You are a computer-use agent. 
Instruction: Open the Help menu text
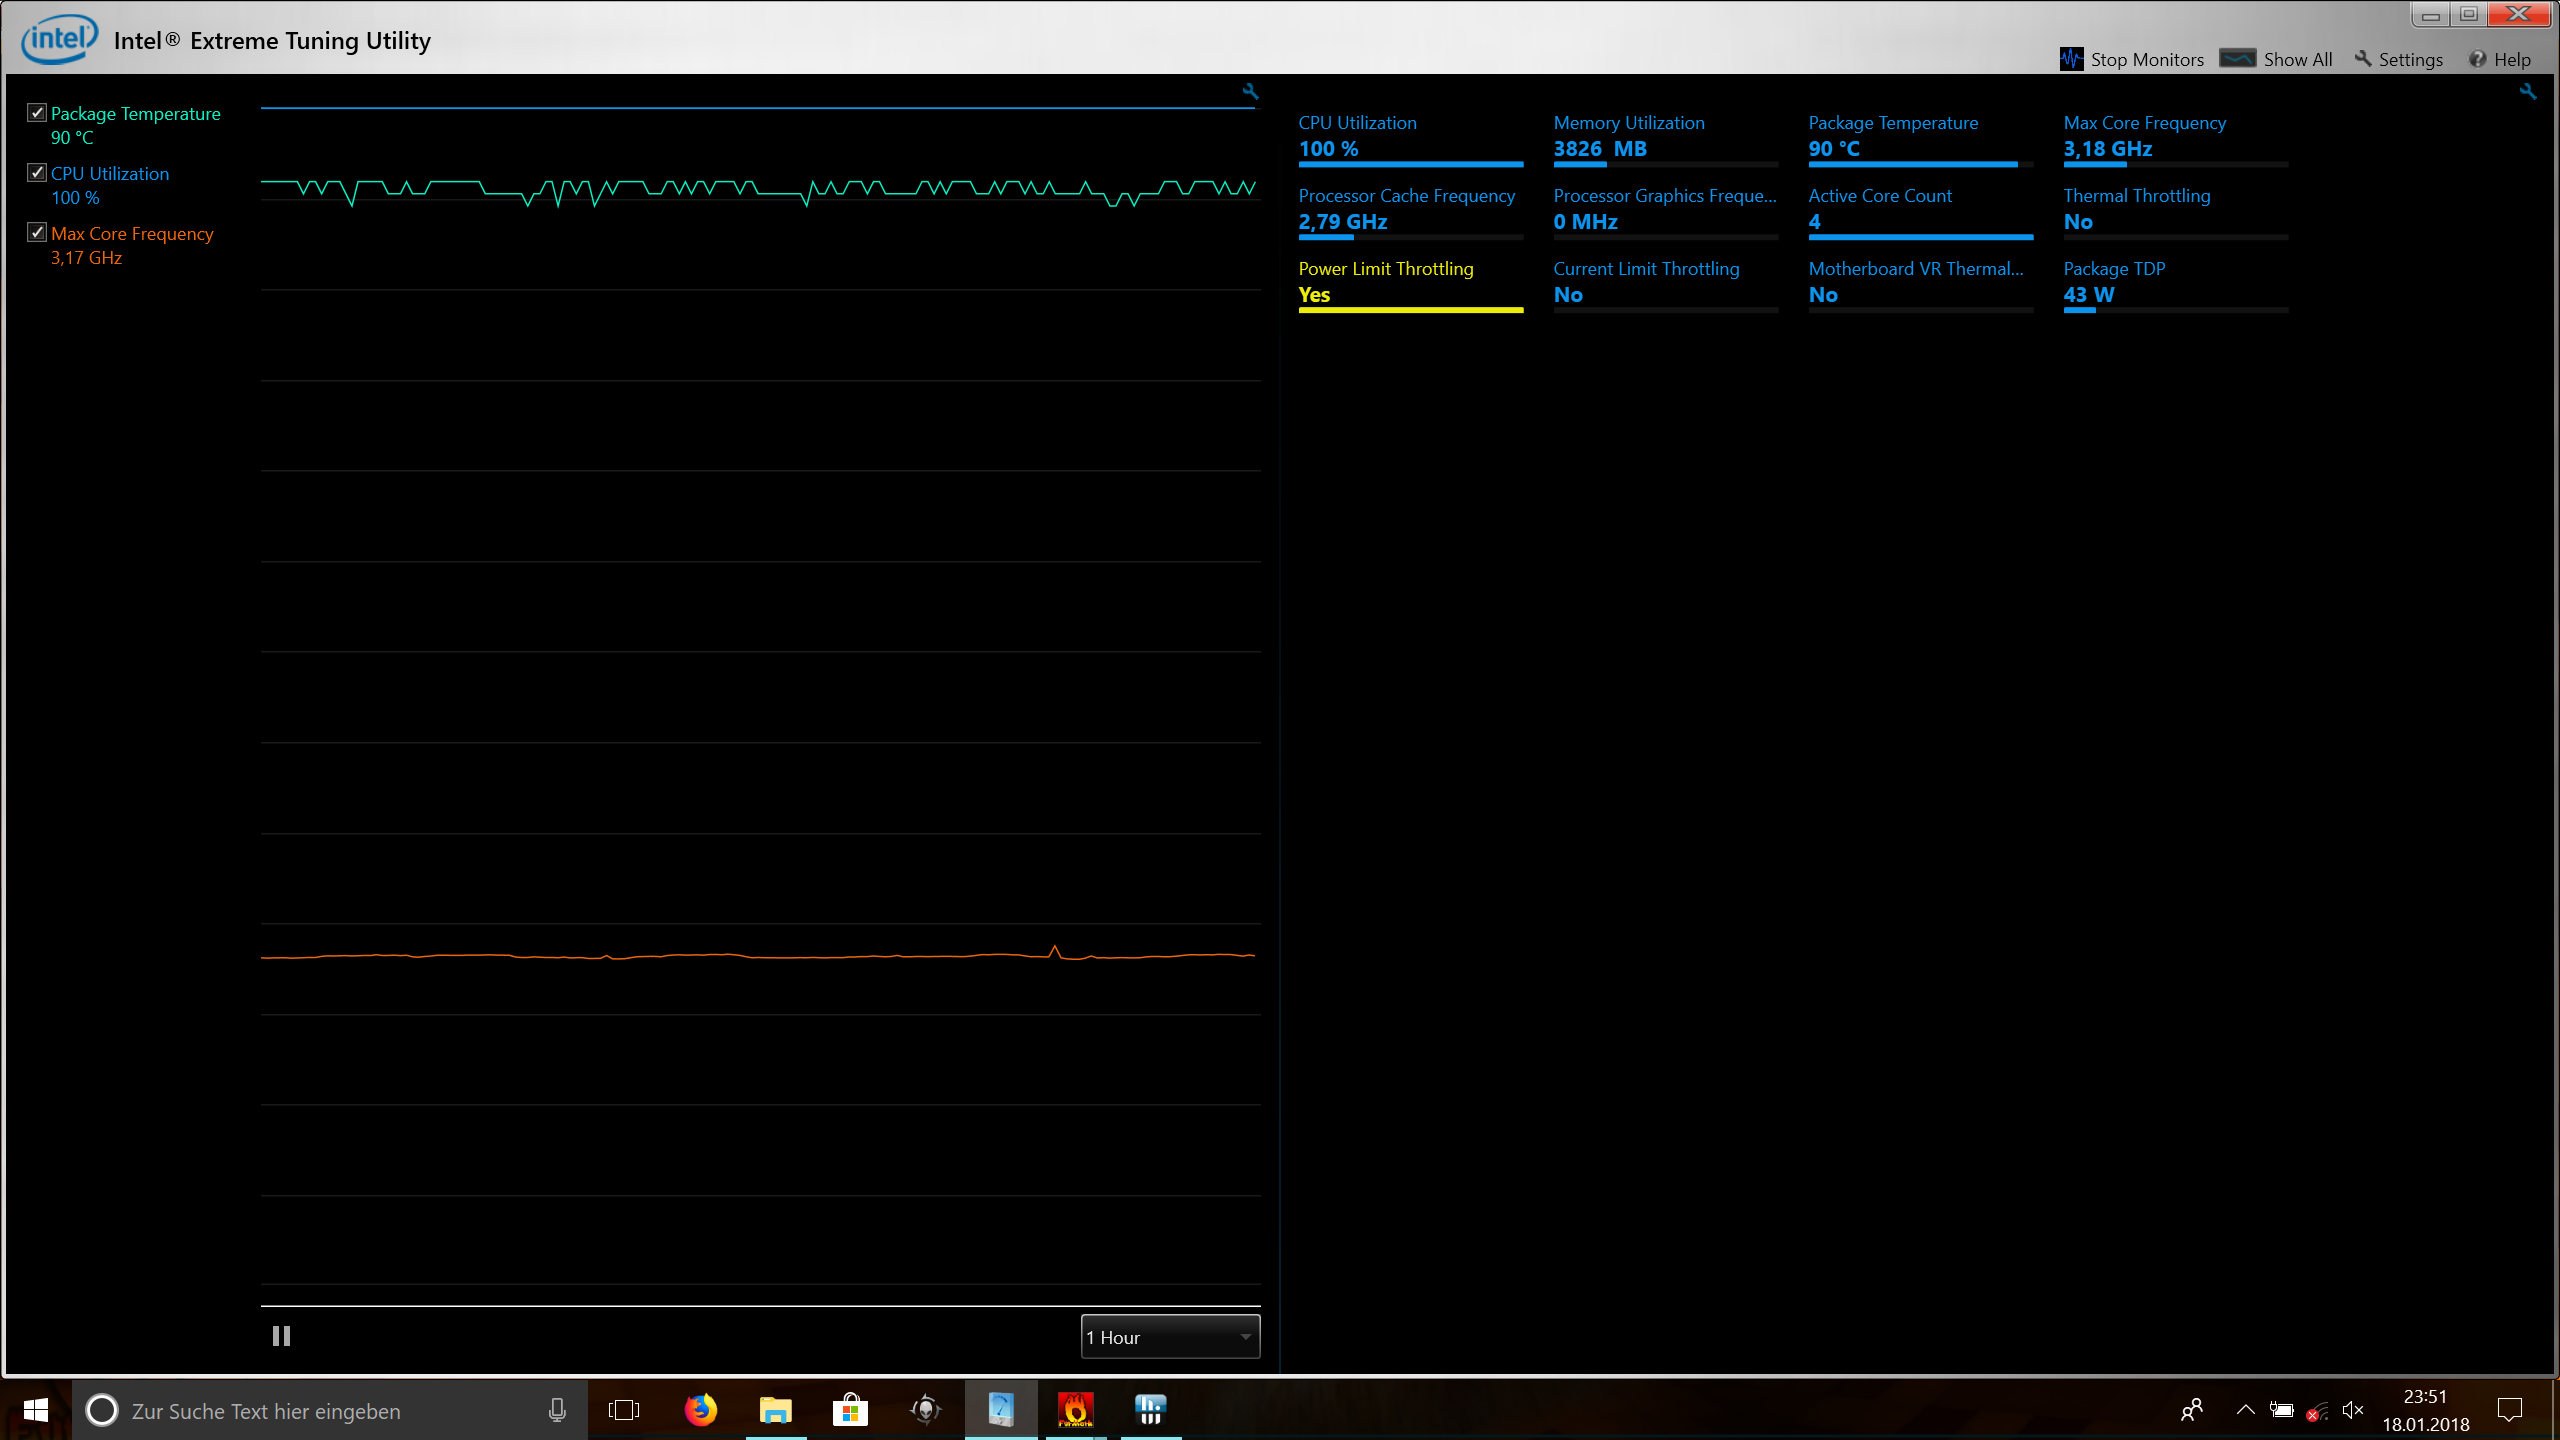point(2512,60)
